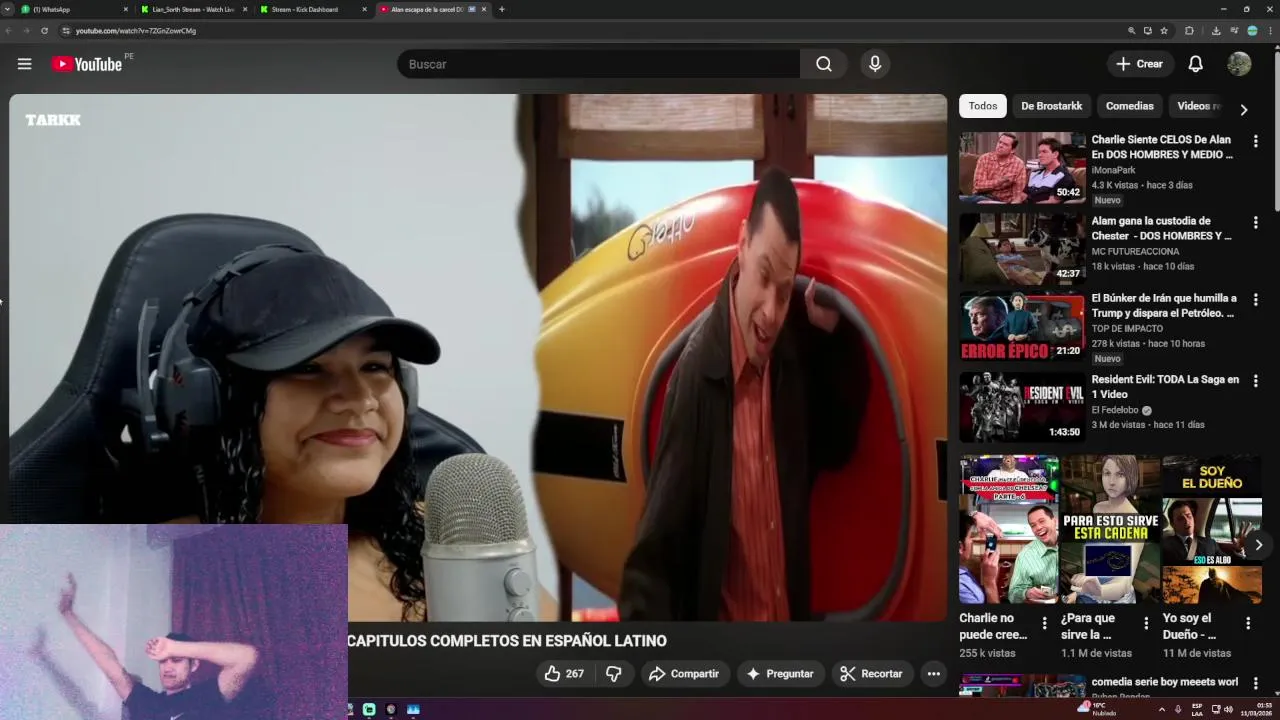Open browser downloads icon
Screen dimensions: 1280x720
point(1216,31)
